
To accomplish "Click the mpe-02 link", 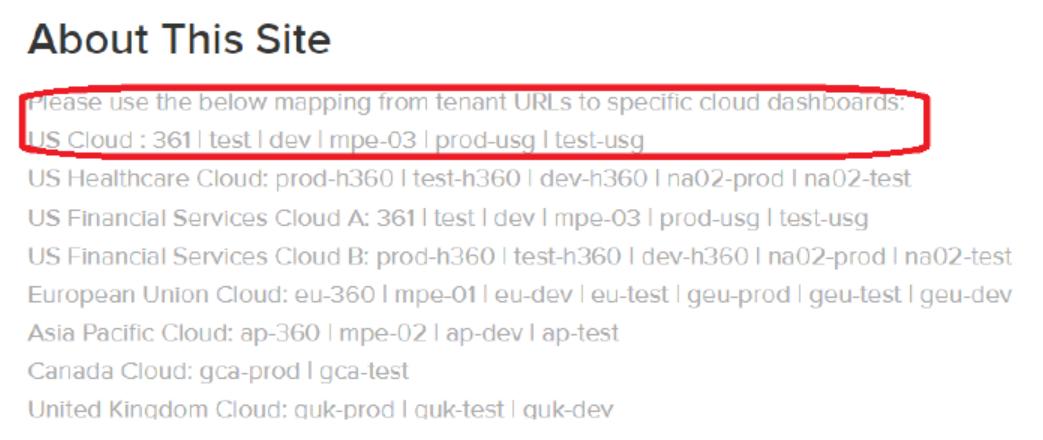I will point(382,333).
